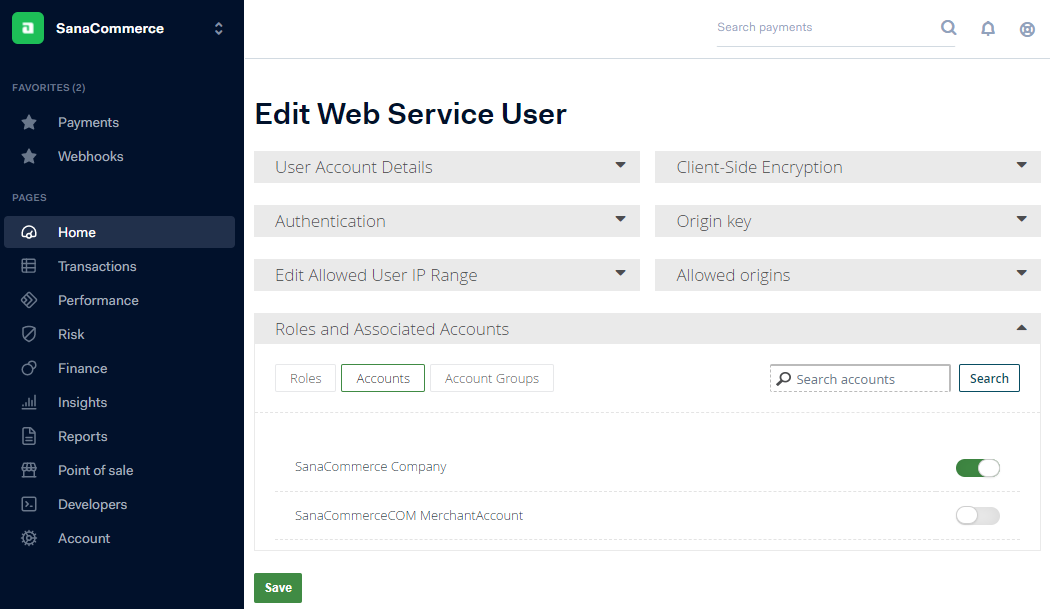Image resolution: width=1050 pixels, height=609 pixels.
Task: Click the magnifier icon inside Search accounts field
Action: coord(783,379)
